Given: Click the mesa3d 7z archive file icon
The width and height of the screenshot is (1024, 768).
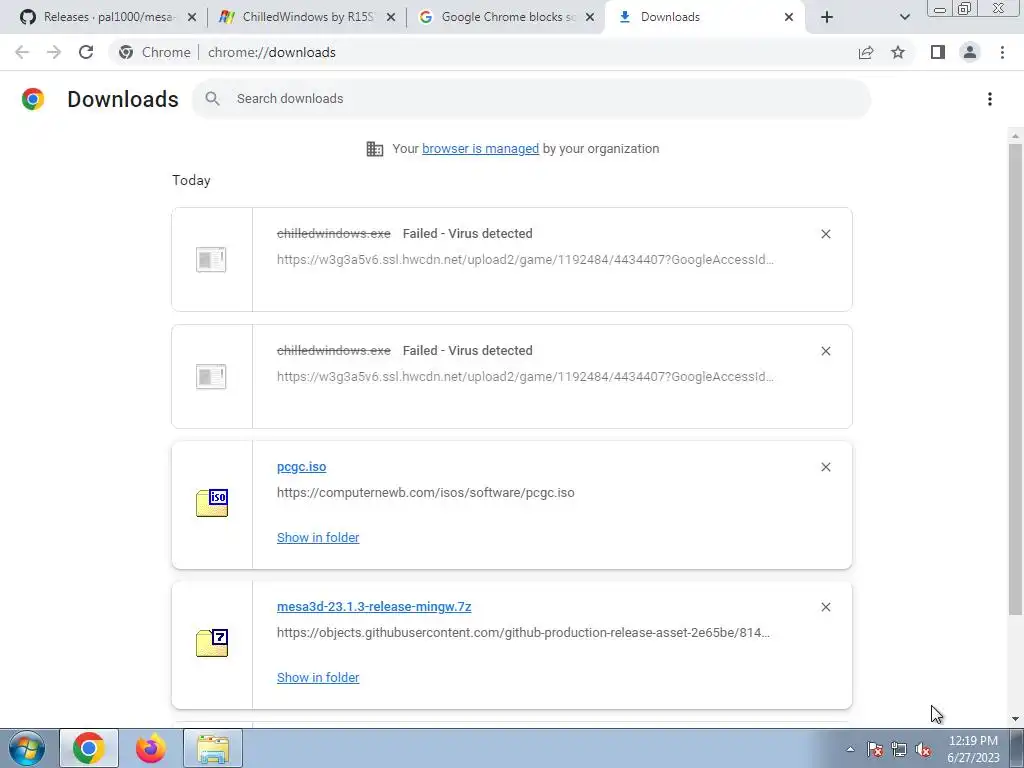Looking at the screenshot, I should tap(212, 643).
